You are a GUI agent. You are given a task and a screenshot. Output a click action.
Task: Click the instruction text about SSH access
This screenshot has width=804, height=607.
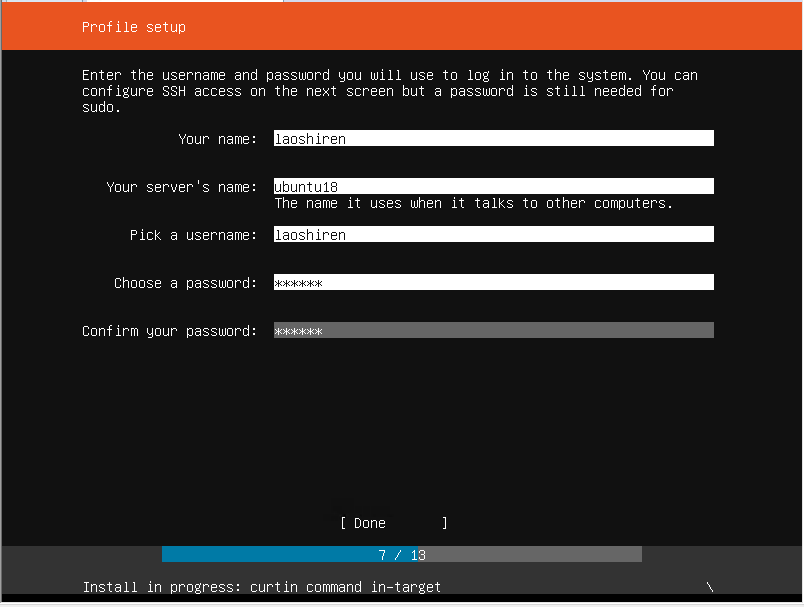[x=390, y=91]
